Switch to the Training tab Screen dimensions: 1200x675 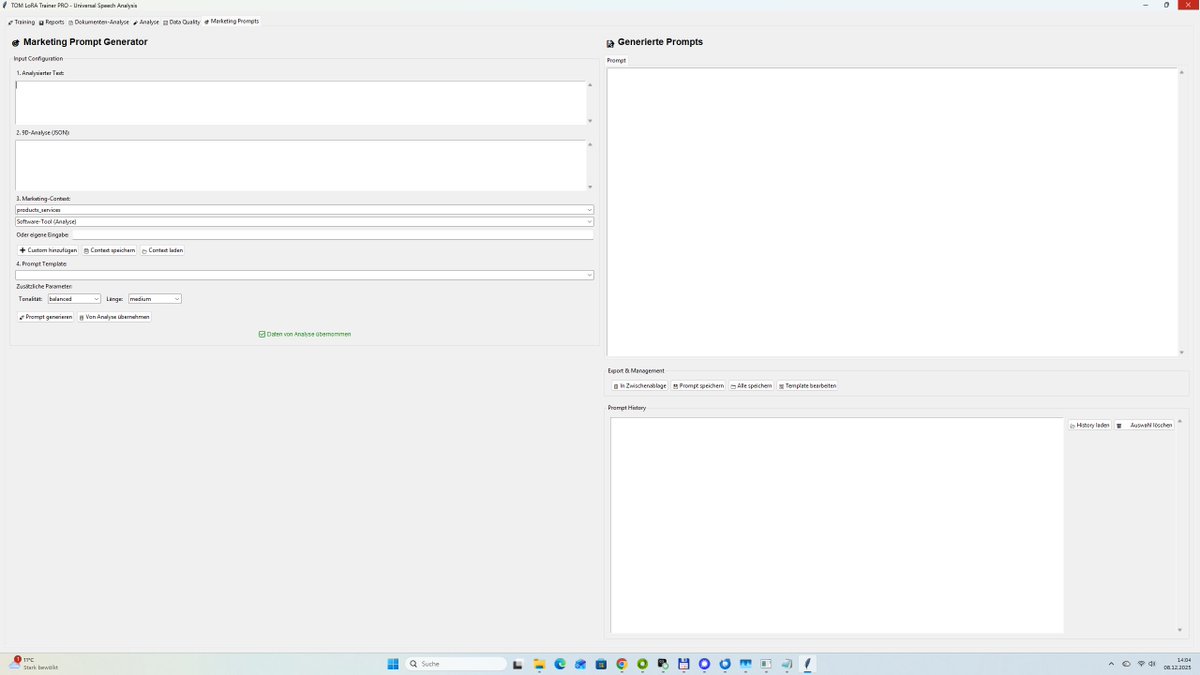tap(21, 21)
